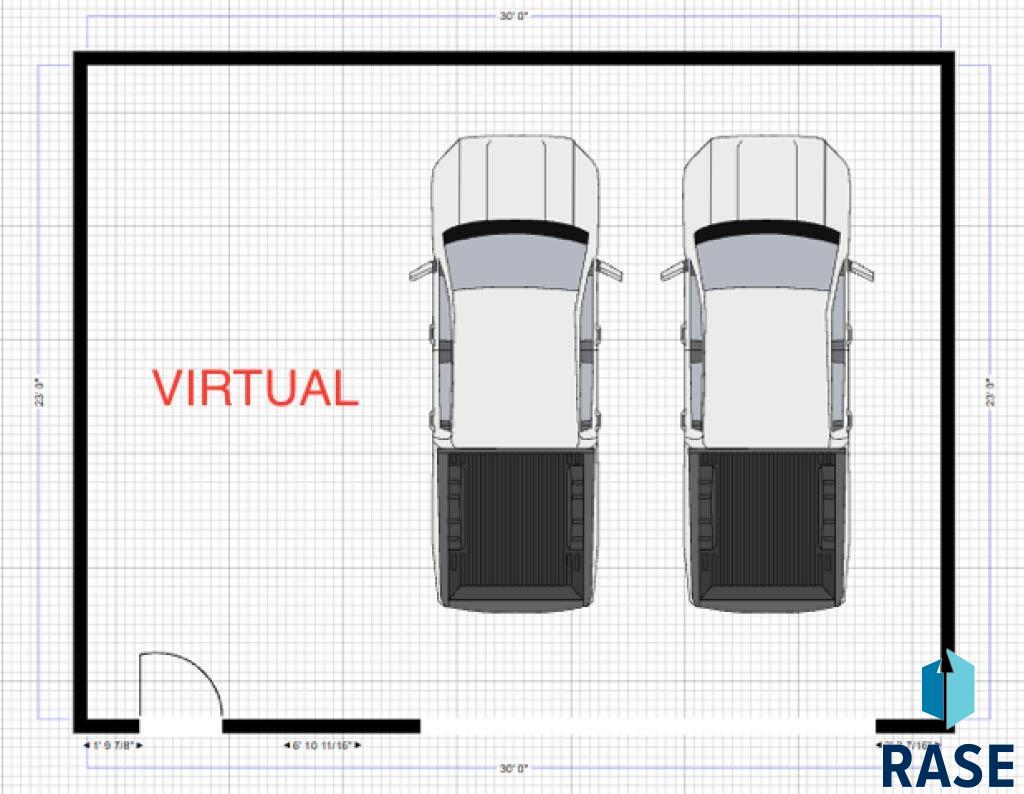This screenshot has height=794, width=1024.
Task: Click the garage door opening in bottom wall
Action: point(647,725)
